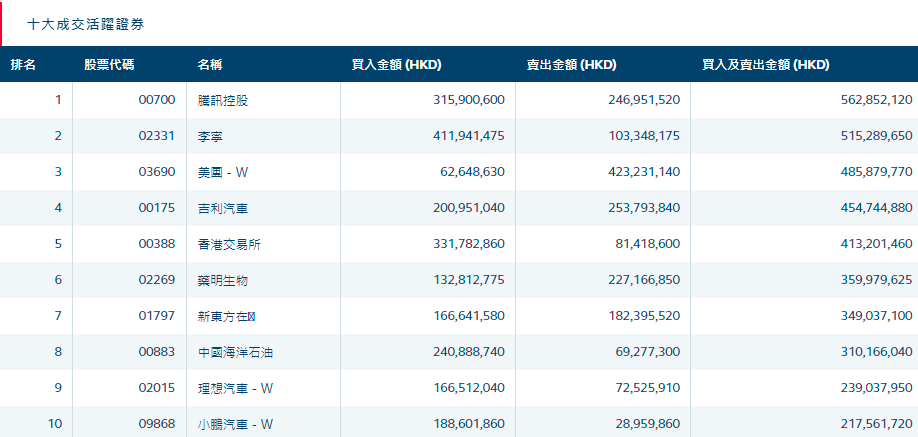Select stock code 00883
This screenshot has height=437, width=918.
pyautogui.click(x=157, y=352)
